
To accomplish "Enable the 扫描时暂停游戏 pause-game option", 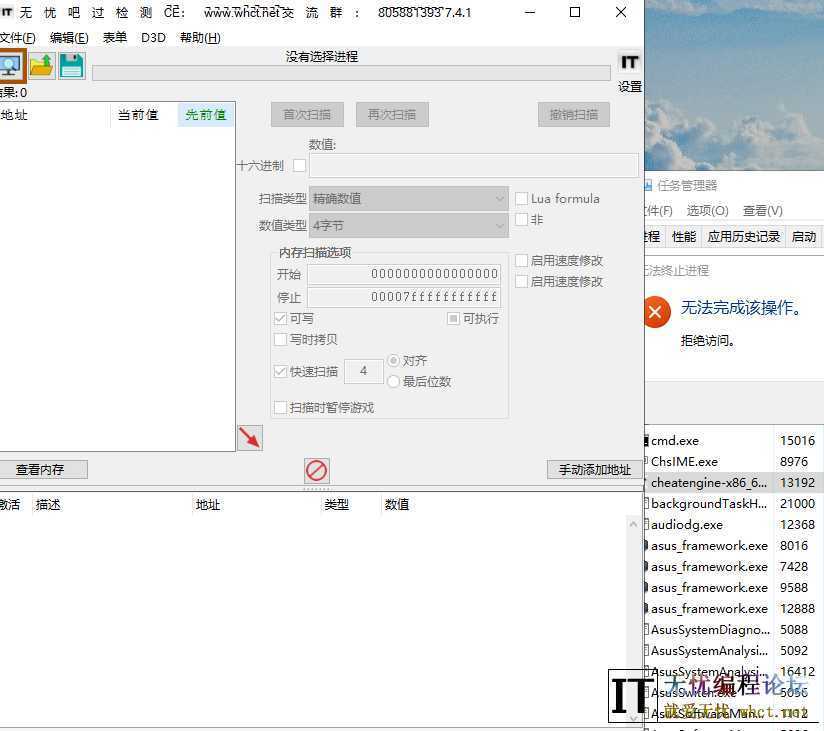I will (x=281, y=407).
